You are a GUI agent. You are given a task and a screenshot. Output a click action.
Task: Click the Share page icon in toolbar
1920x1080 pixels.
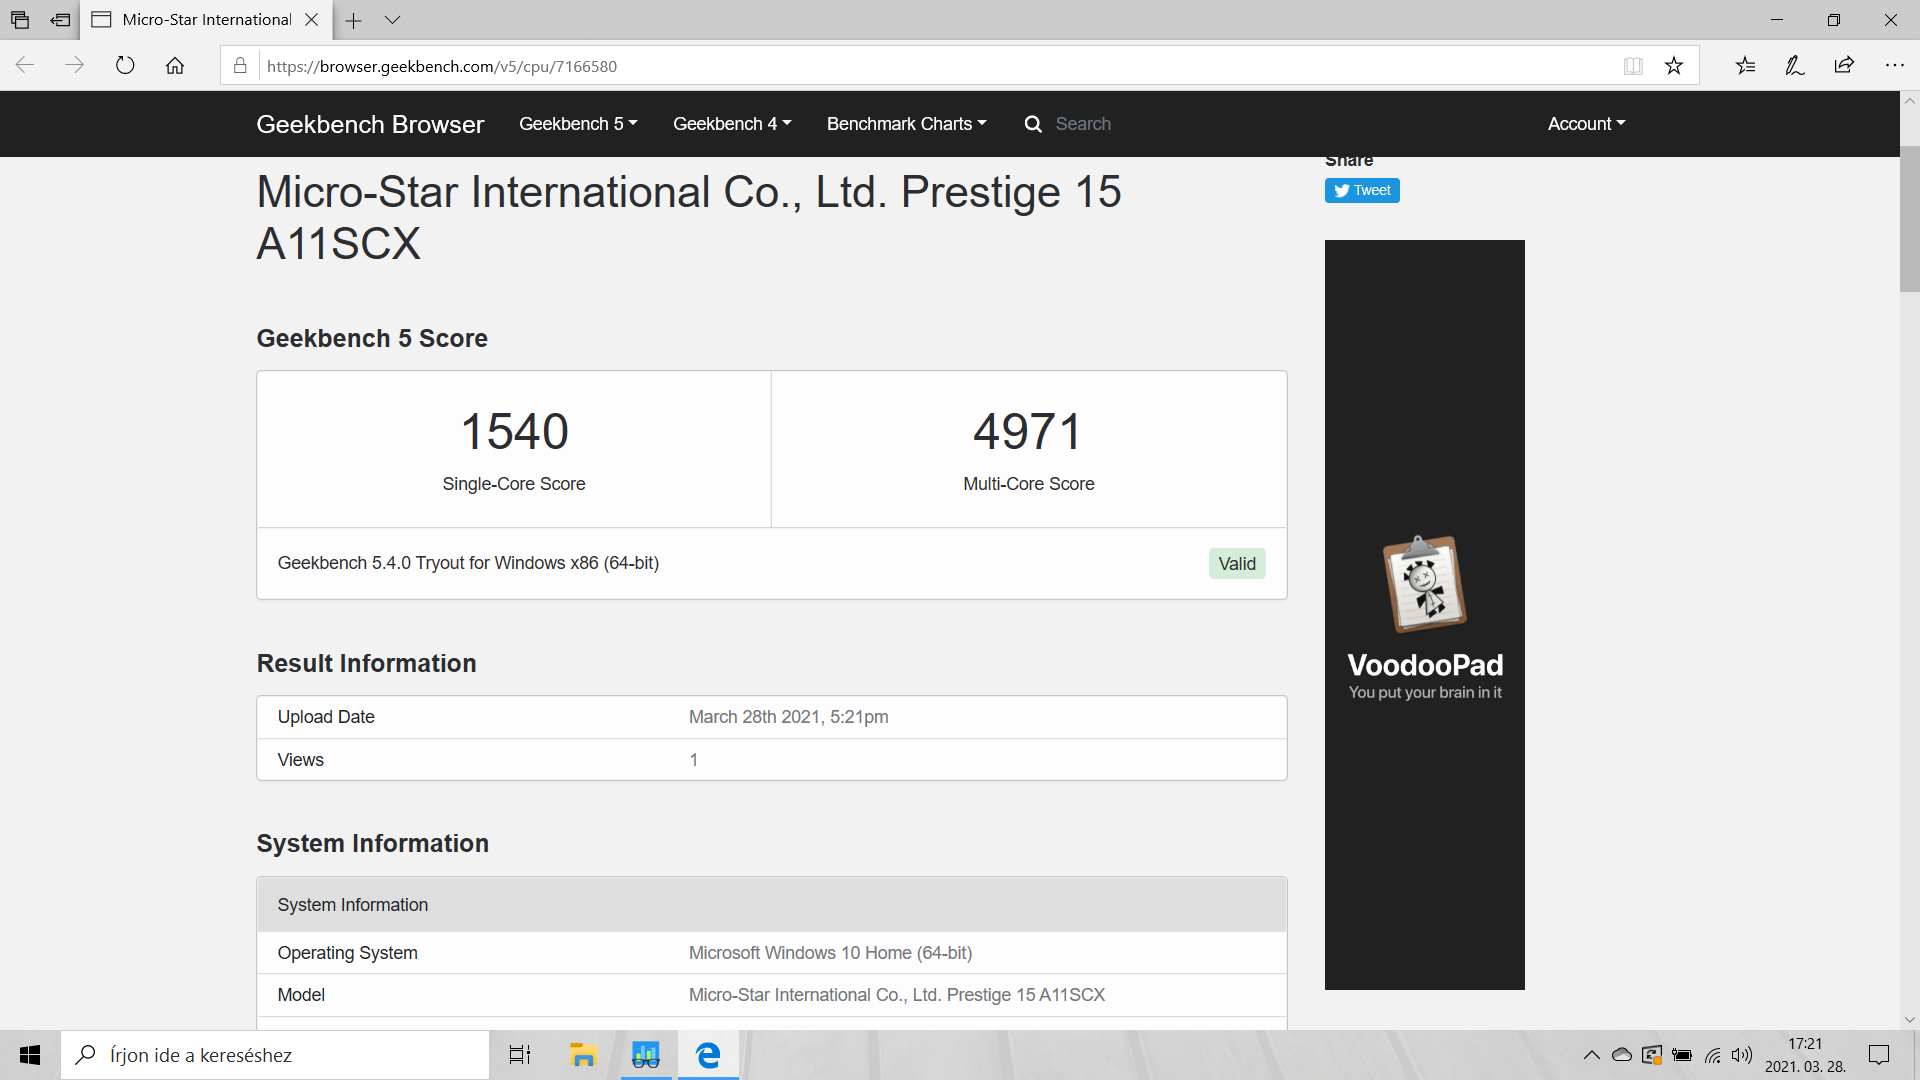click(x=1844, y=66)
